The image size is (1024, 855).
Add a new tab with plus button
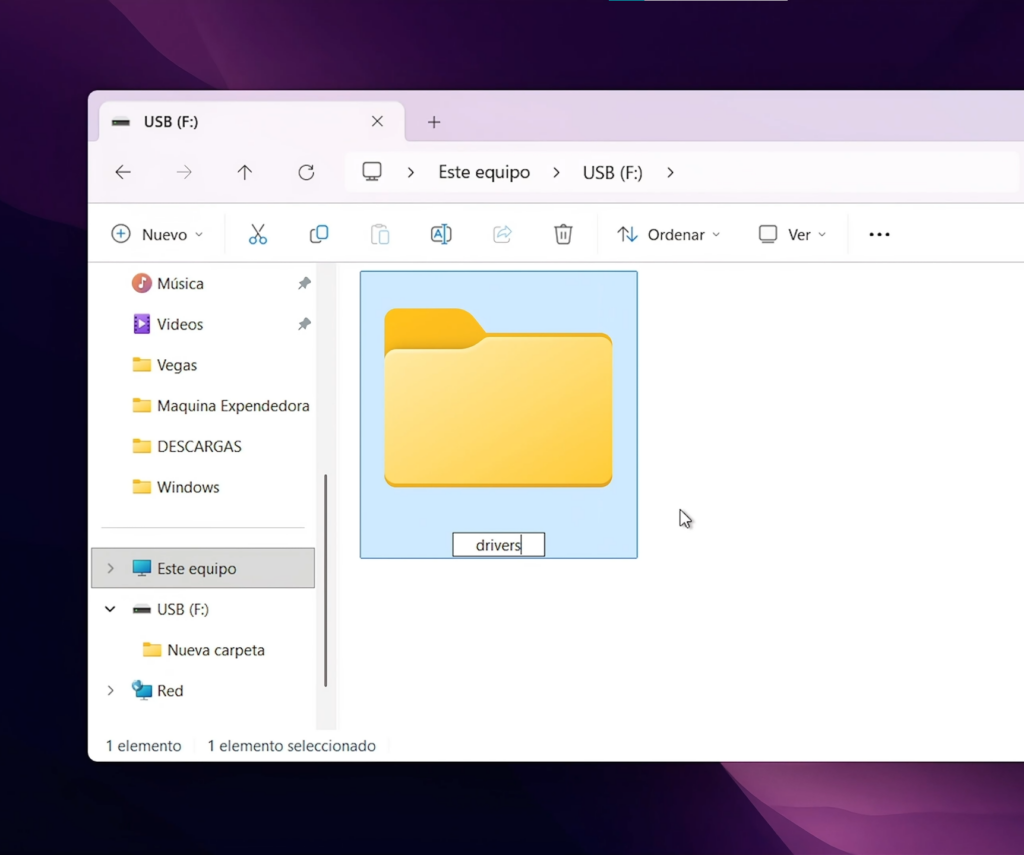[434, 122]
